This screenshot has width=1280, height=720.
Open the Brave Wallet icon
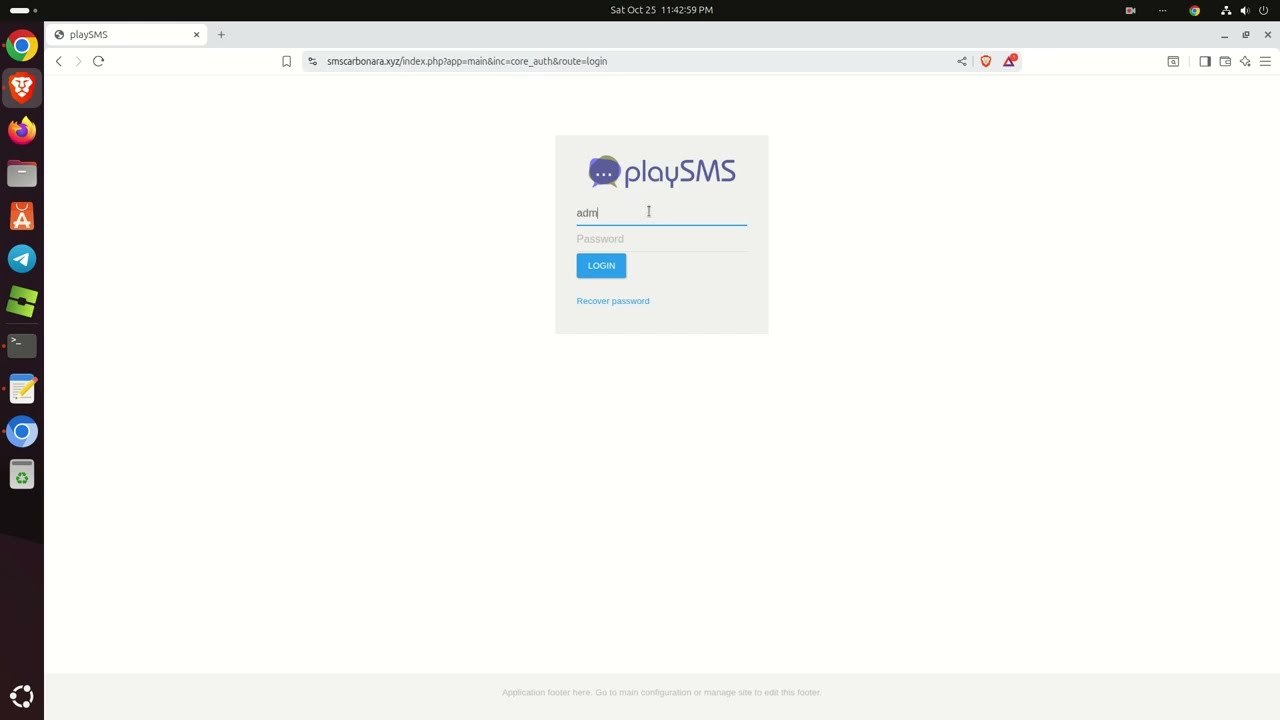coord(1225,61)
